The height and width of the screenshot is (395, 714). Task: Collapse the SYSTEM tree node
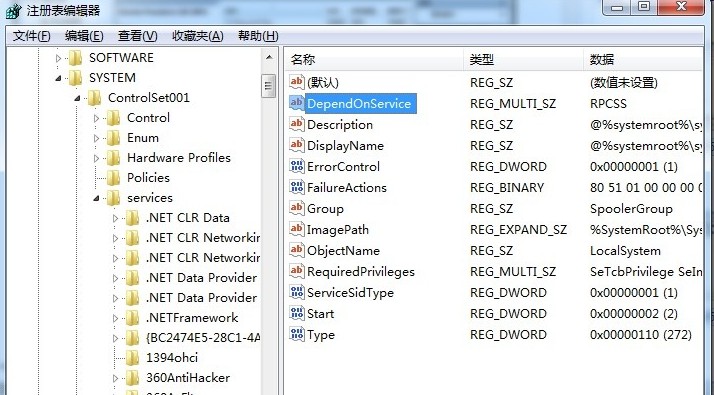tap(58, 78)
